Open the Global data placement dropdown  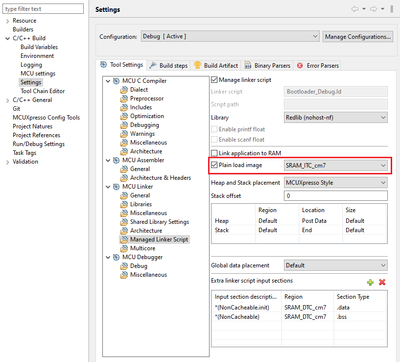click(x=336, y=265)
